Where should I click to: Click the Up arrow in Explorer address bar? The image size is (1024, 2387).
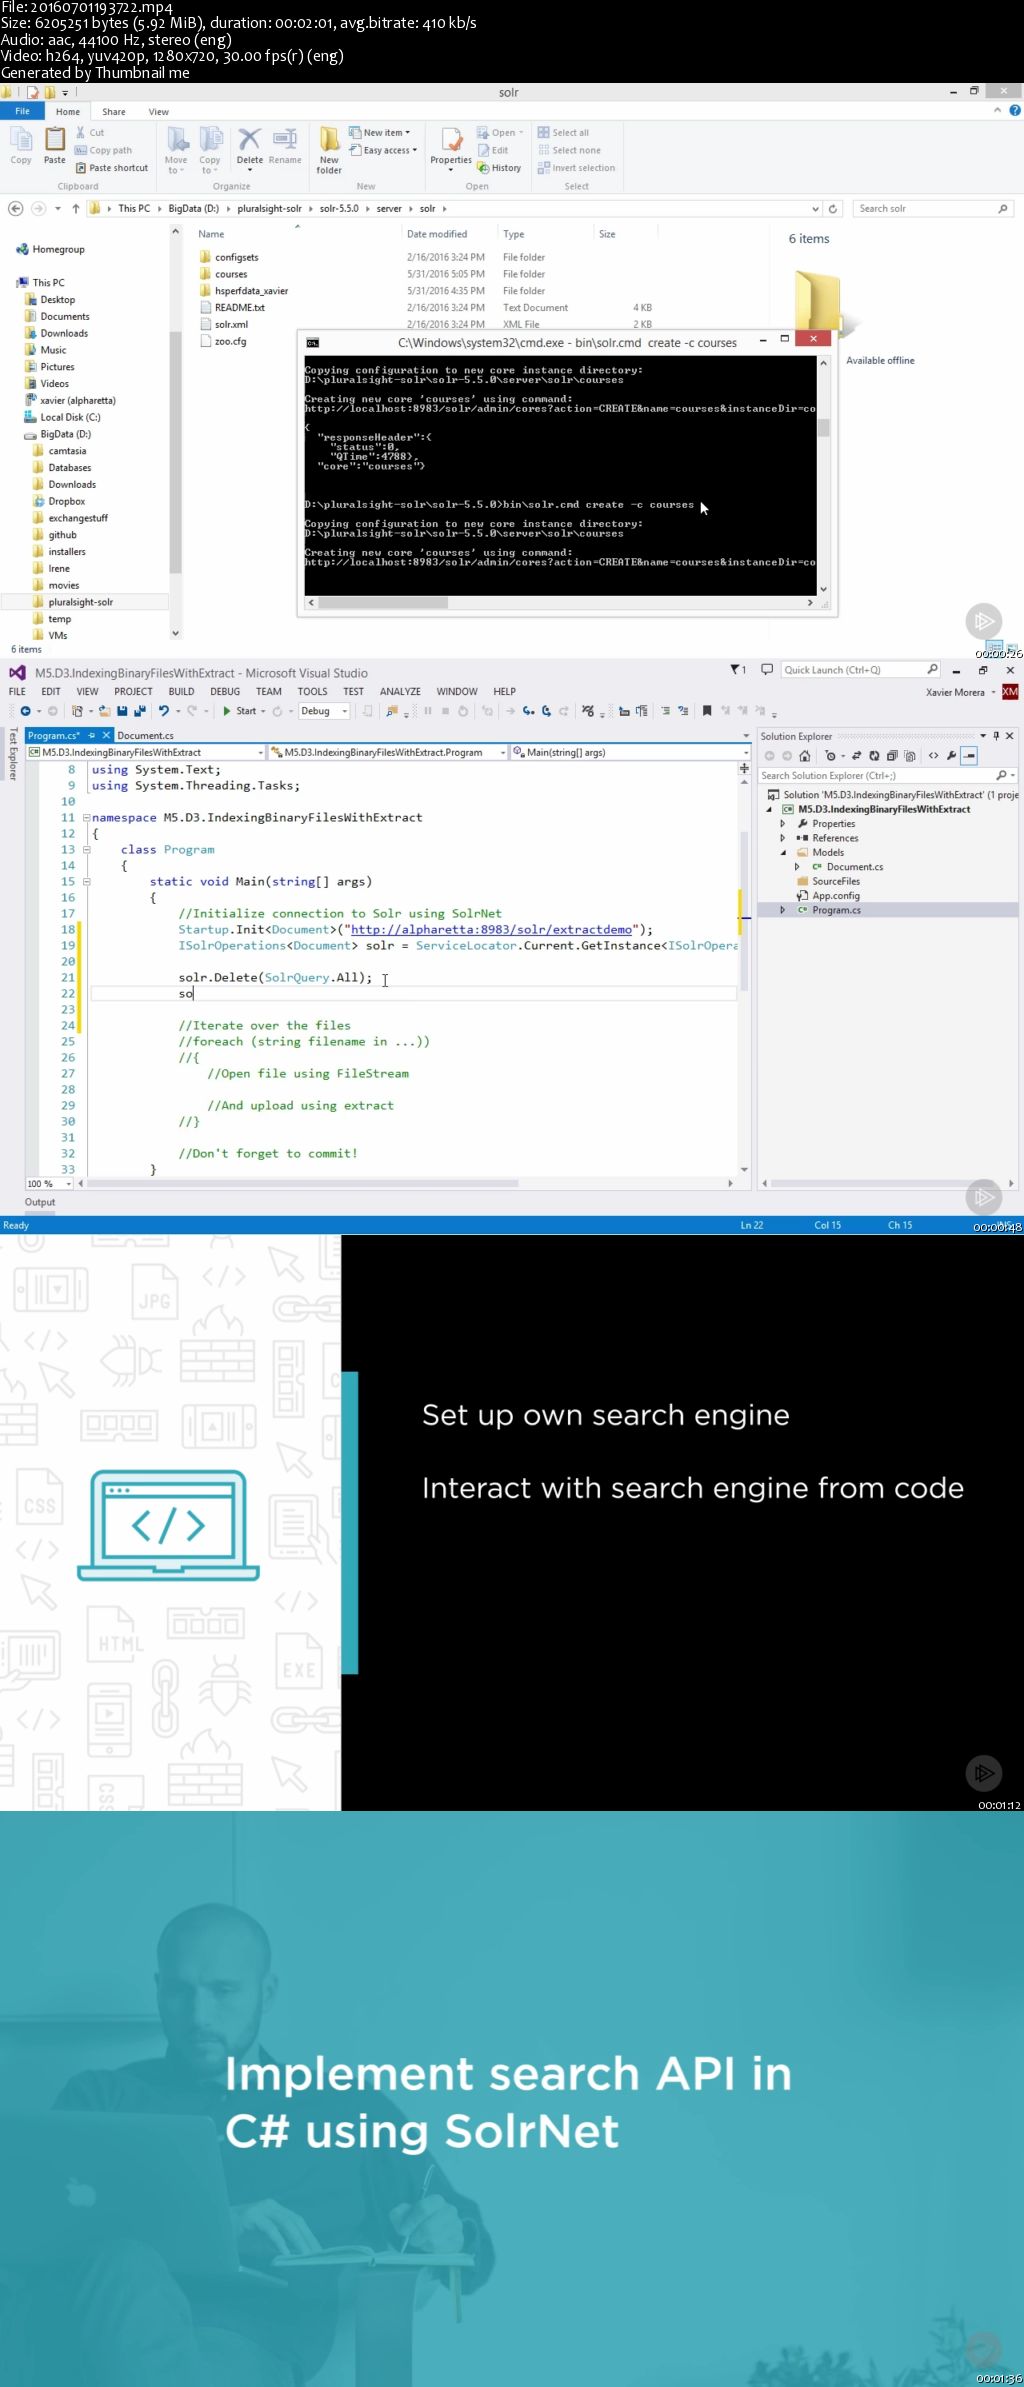tap(76, 208)
